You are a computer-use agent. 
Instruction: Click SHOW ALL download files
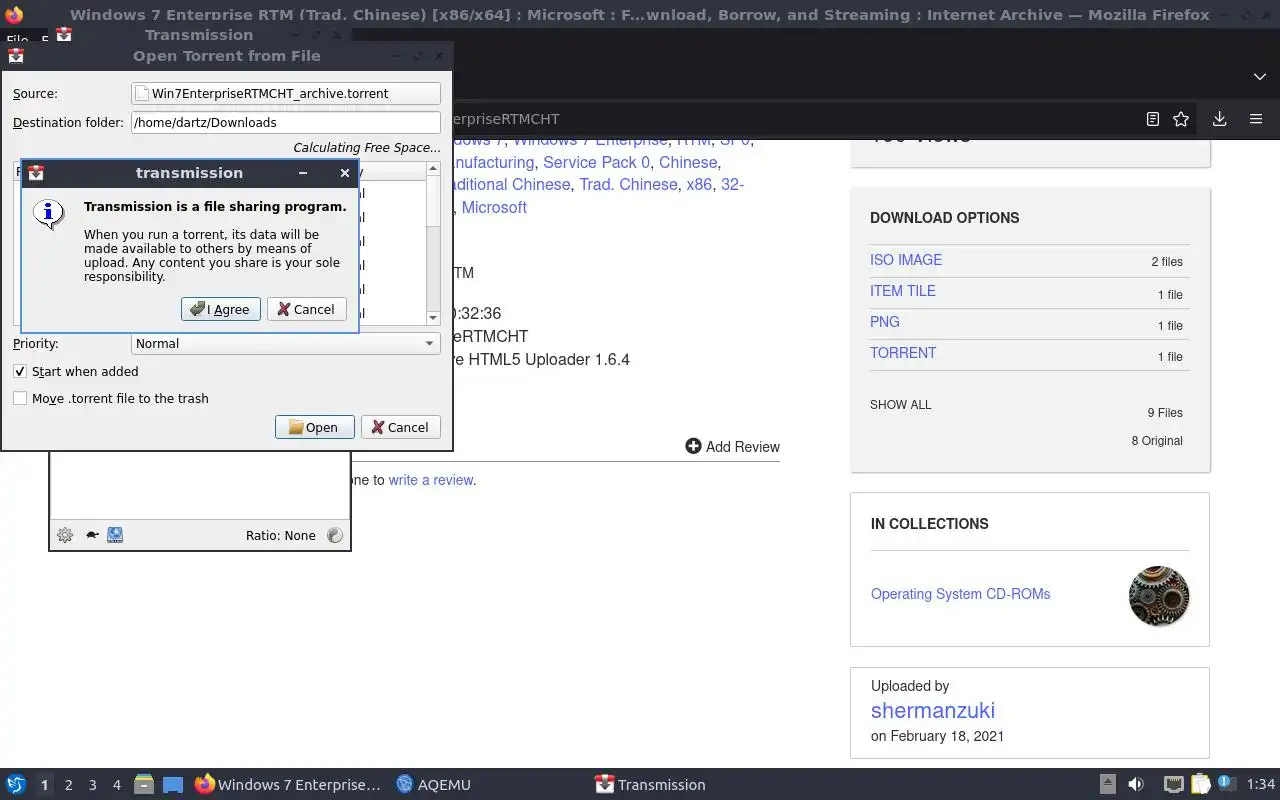[900, 405]
